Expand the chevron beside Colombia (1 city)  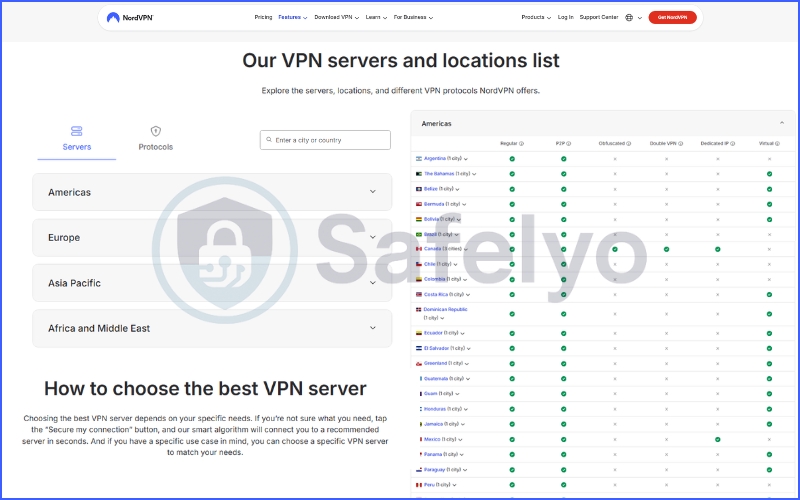click(x=465, y=280)
